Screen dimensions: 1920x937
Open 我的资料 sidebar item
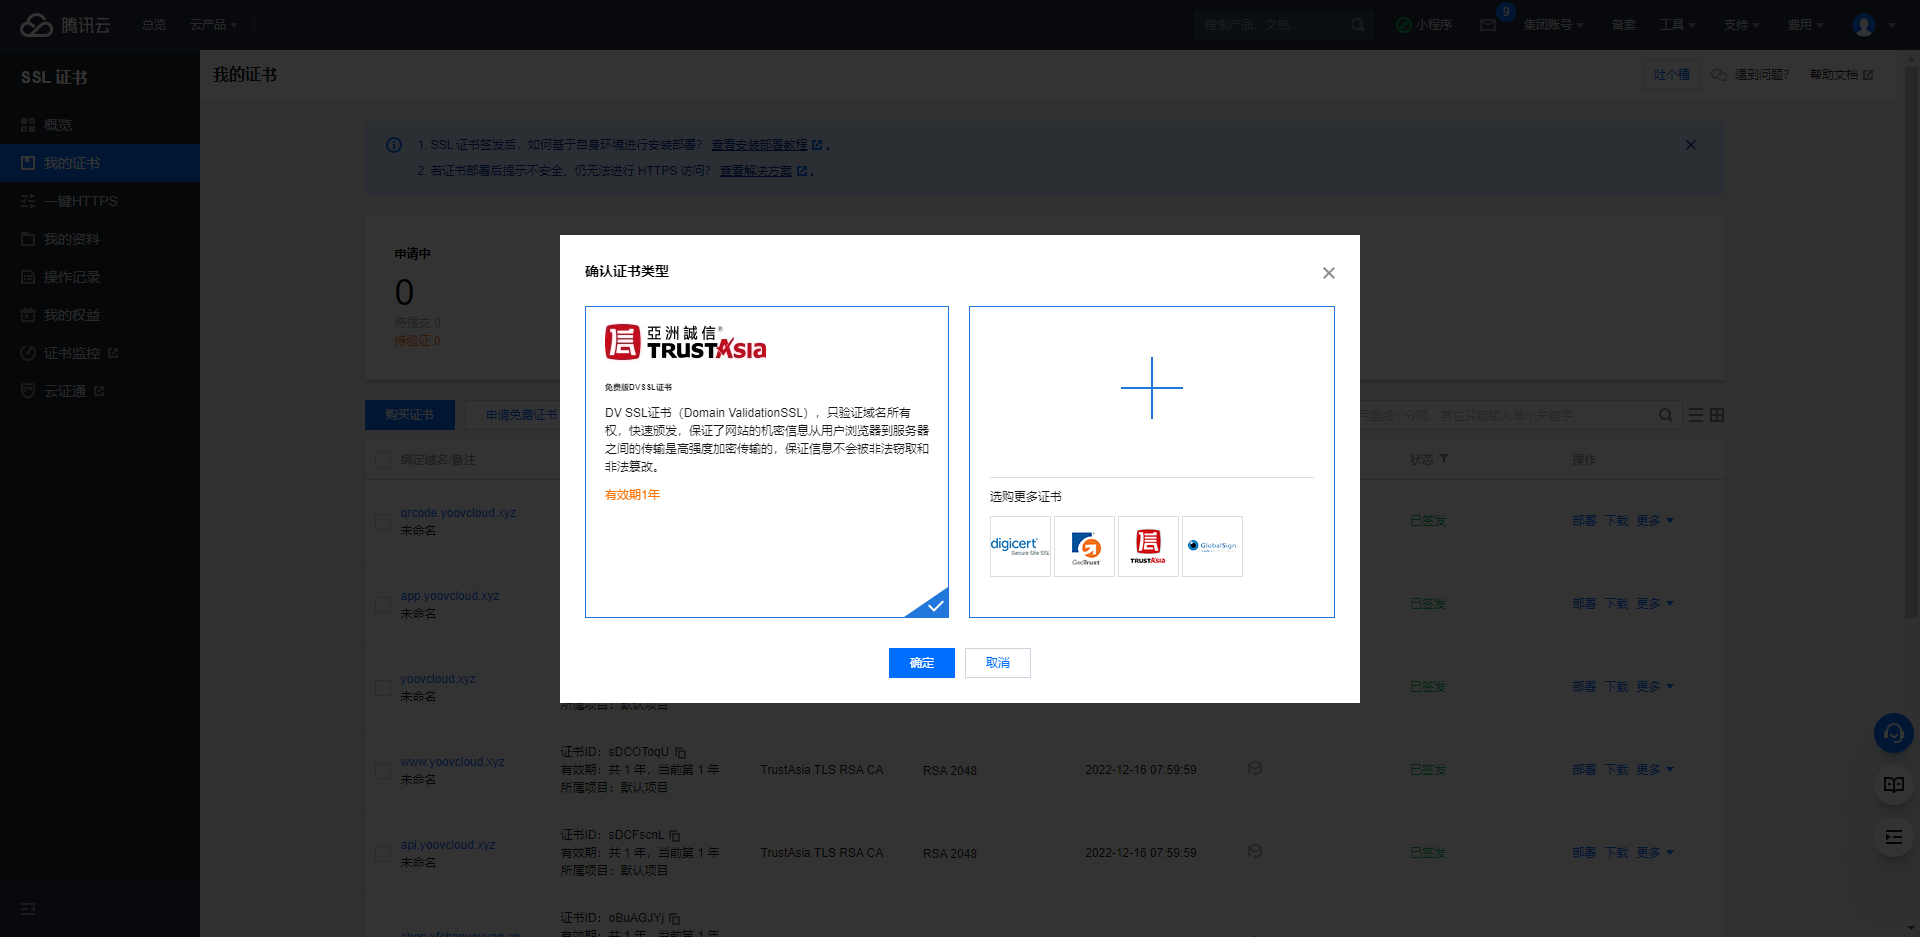click(100, 239)
